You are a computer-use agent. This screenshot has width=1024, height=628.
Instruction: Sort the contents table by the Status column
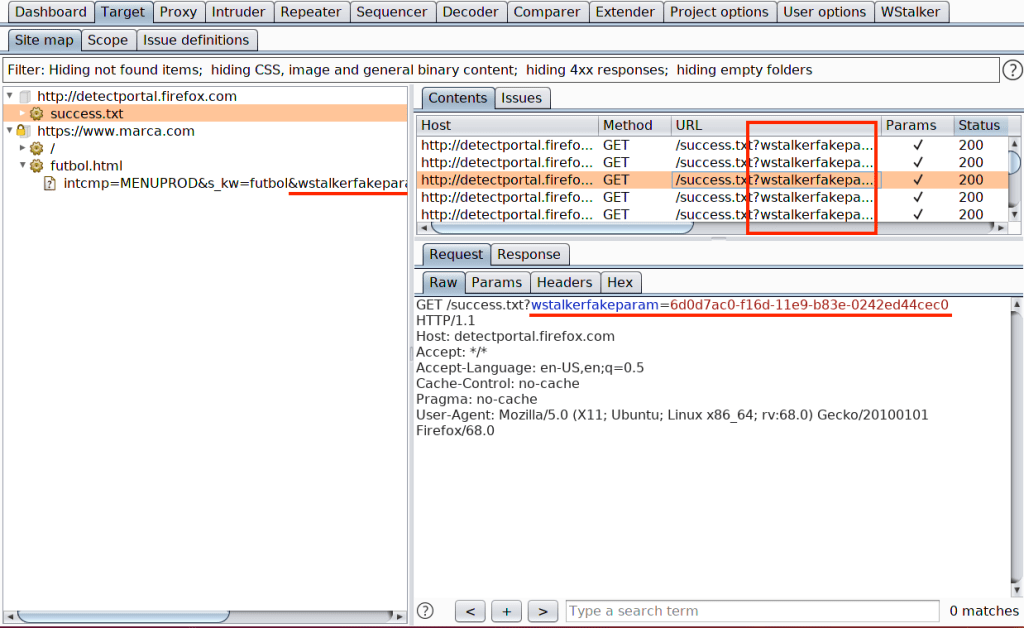coord(979,125)
